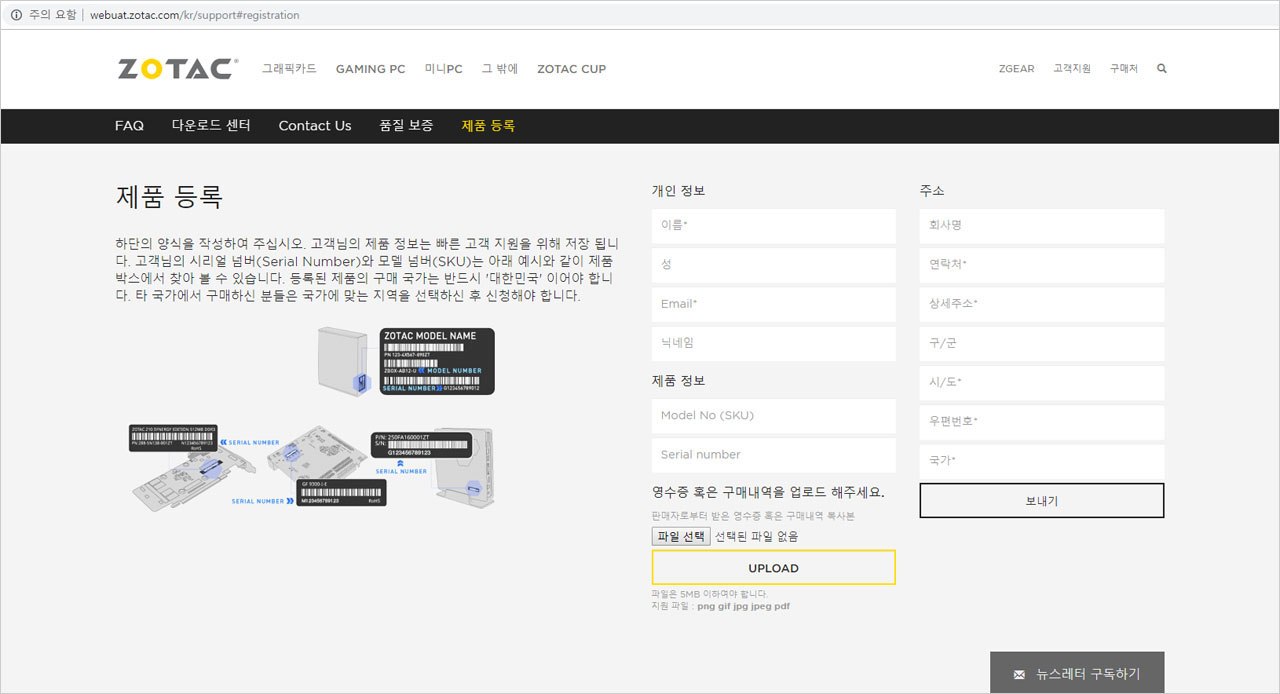
Task: Select the 제품 등록 tab
Action: pos(488,126)
